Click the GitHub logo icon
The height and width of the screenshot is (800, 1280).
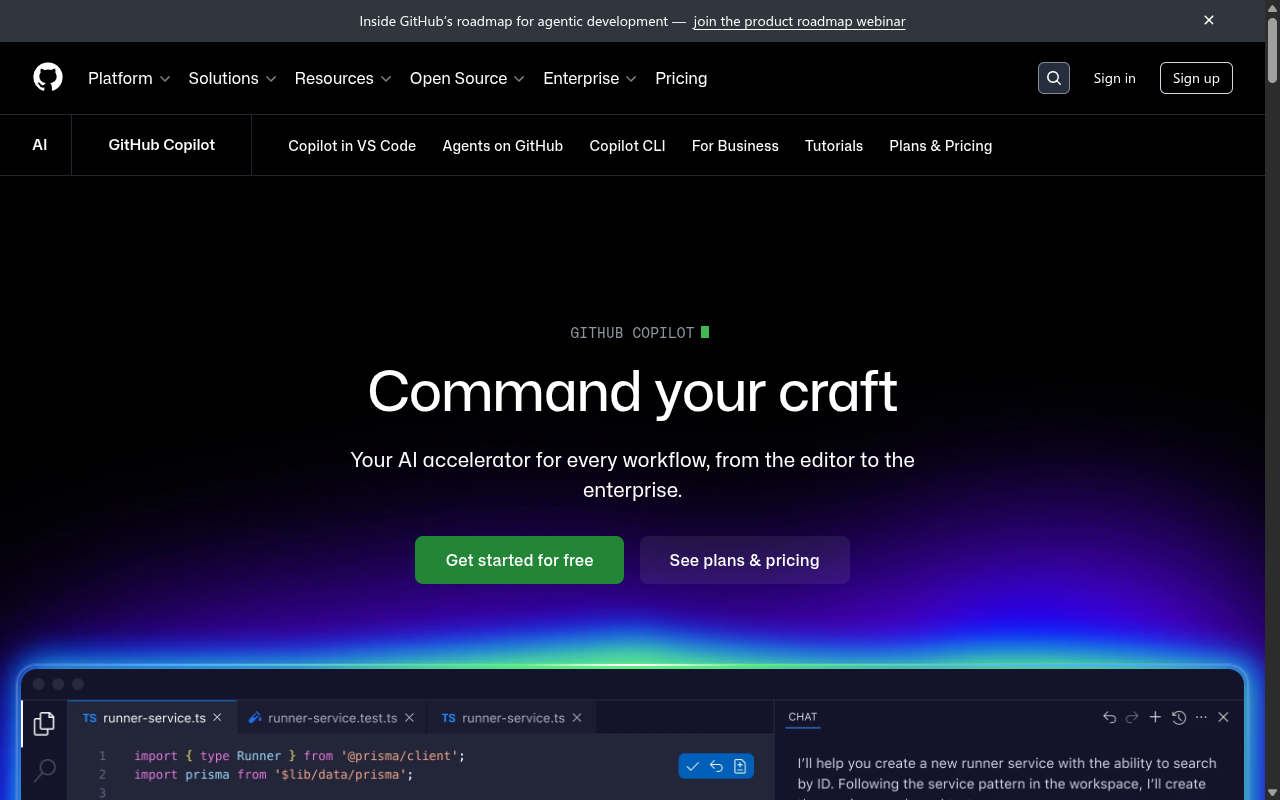[x=47, y=77]
